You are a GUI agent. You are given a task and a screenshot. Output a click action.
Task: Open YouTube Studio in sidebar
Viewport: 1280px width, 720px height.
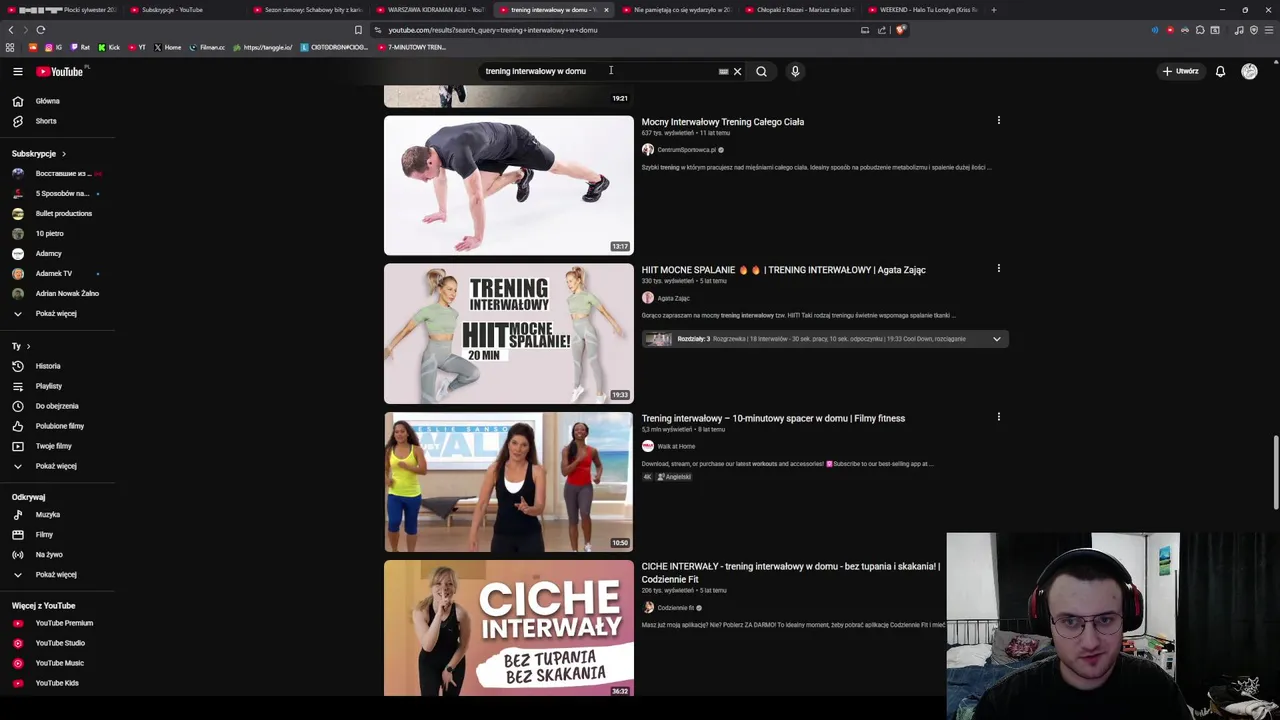pos(58,643)
